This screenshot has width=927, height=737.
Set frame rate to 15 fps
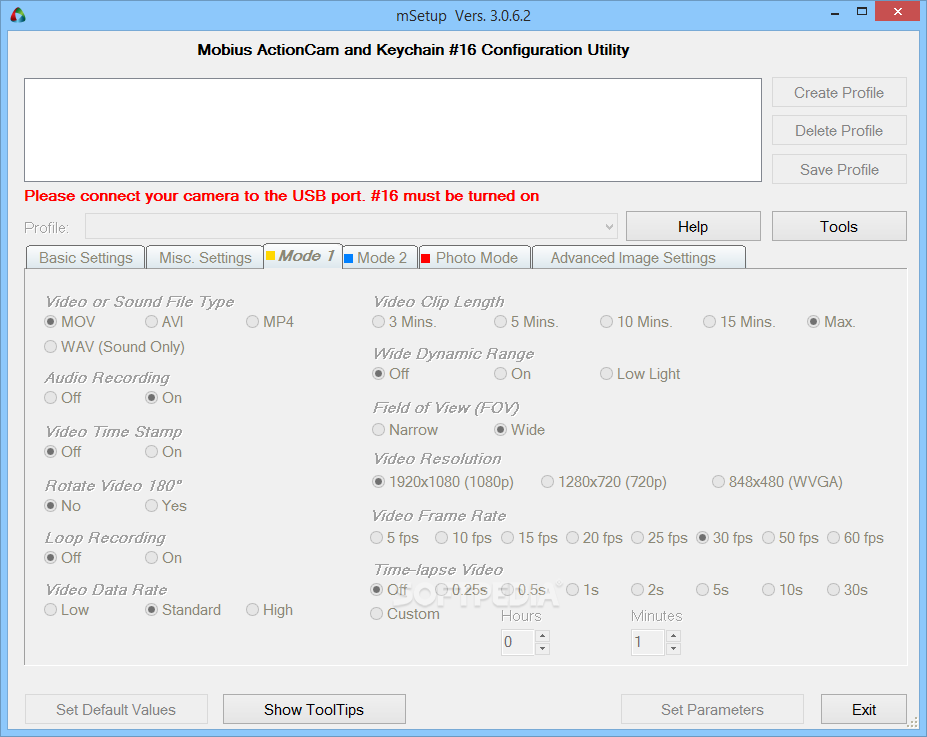point(530,538)
